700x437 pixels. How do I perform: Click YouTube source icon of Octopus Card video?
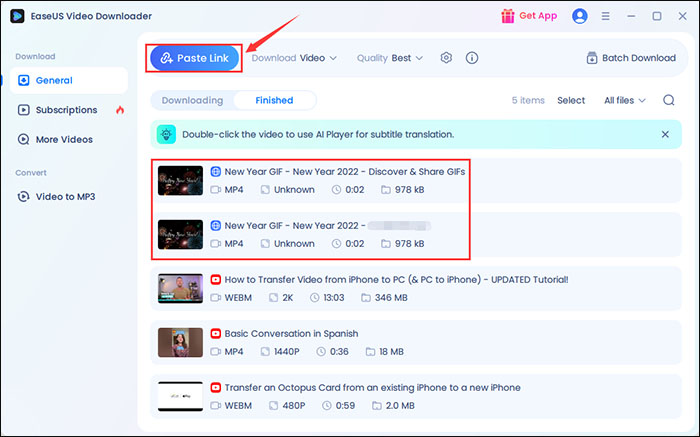point(216,387)
